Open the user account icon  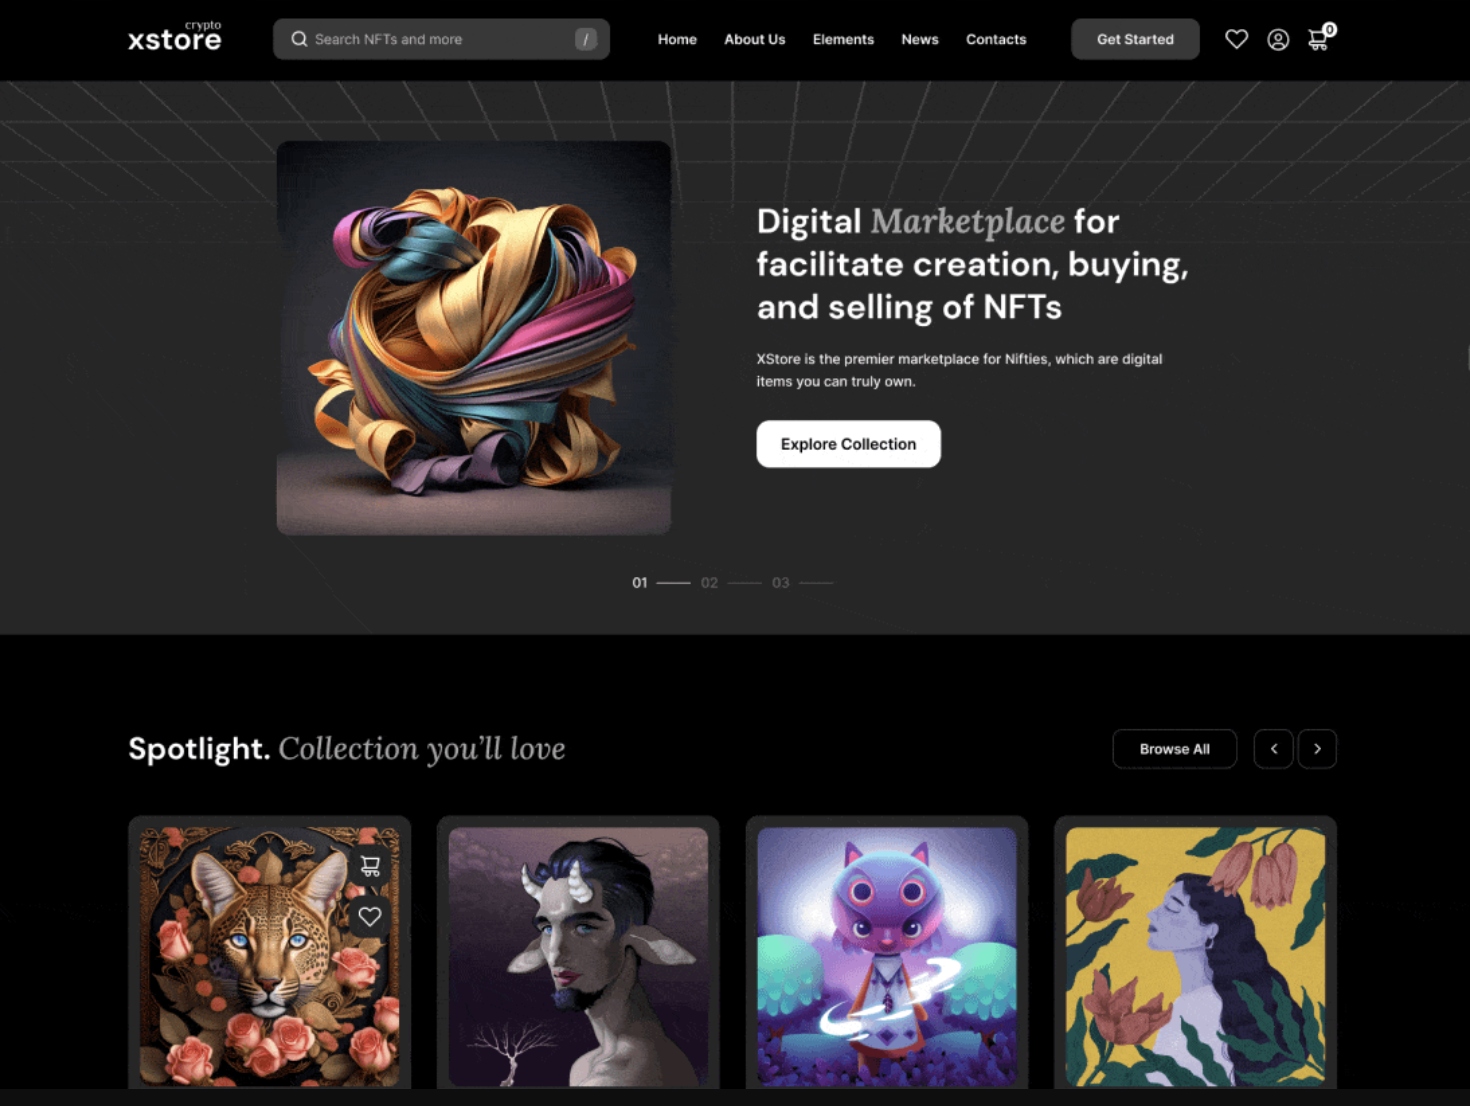pos(1277,39)
